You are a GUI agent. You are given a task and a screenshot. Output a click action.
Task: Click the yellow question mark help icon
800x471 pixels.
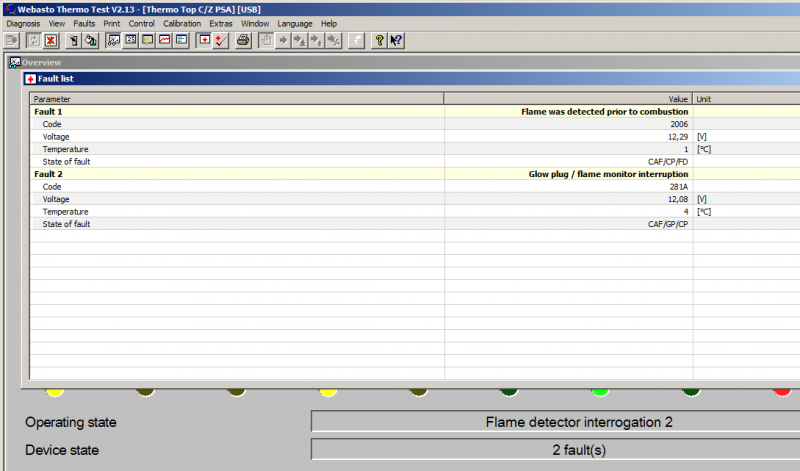(379, 40)
